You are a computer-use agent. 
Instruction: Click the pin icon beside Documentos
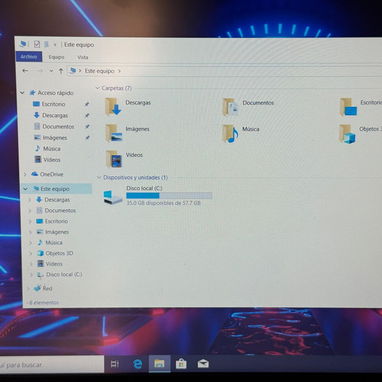point(87,127)
